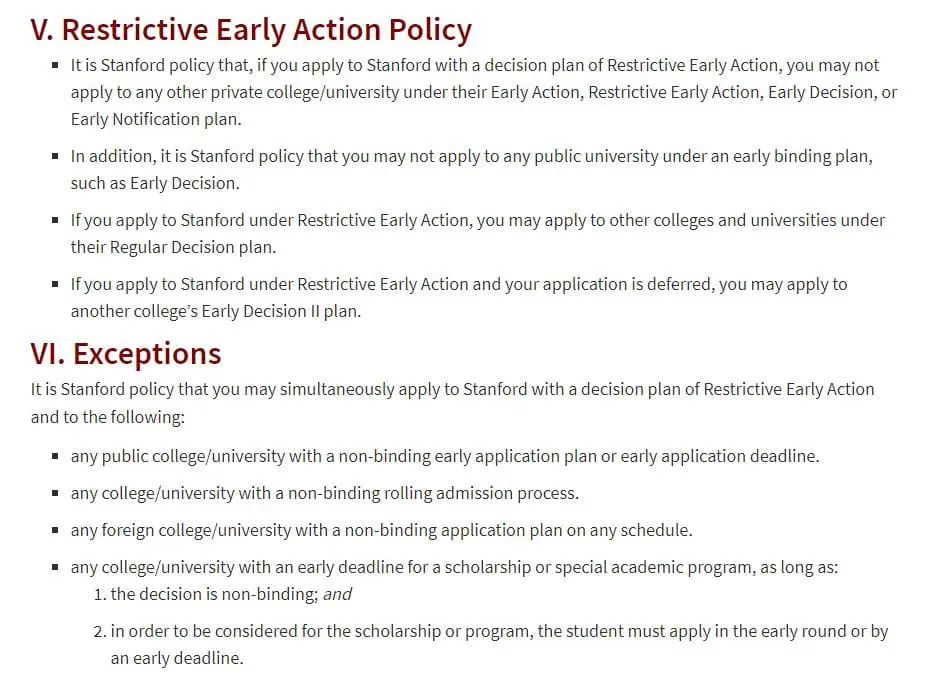Click the bullet before "any public college/university"

pos(55,456)
